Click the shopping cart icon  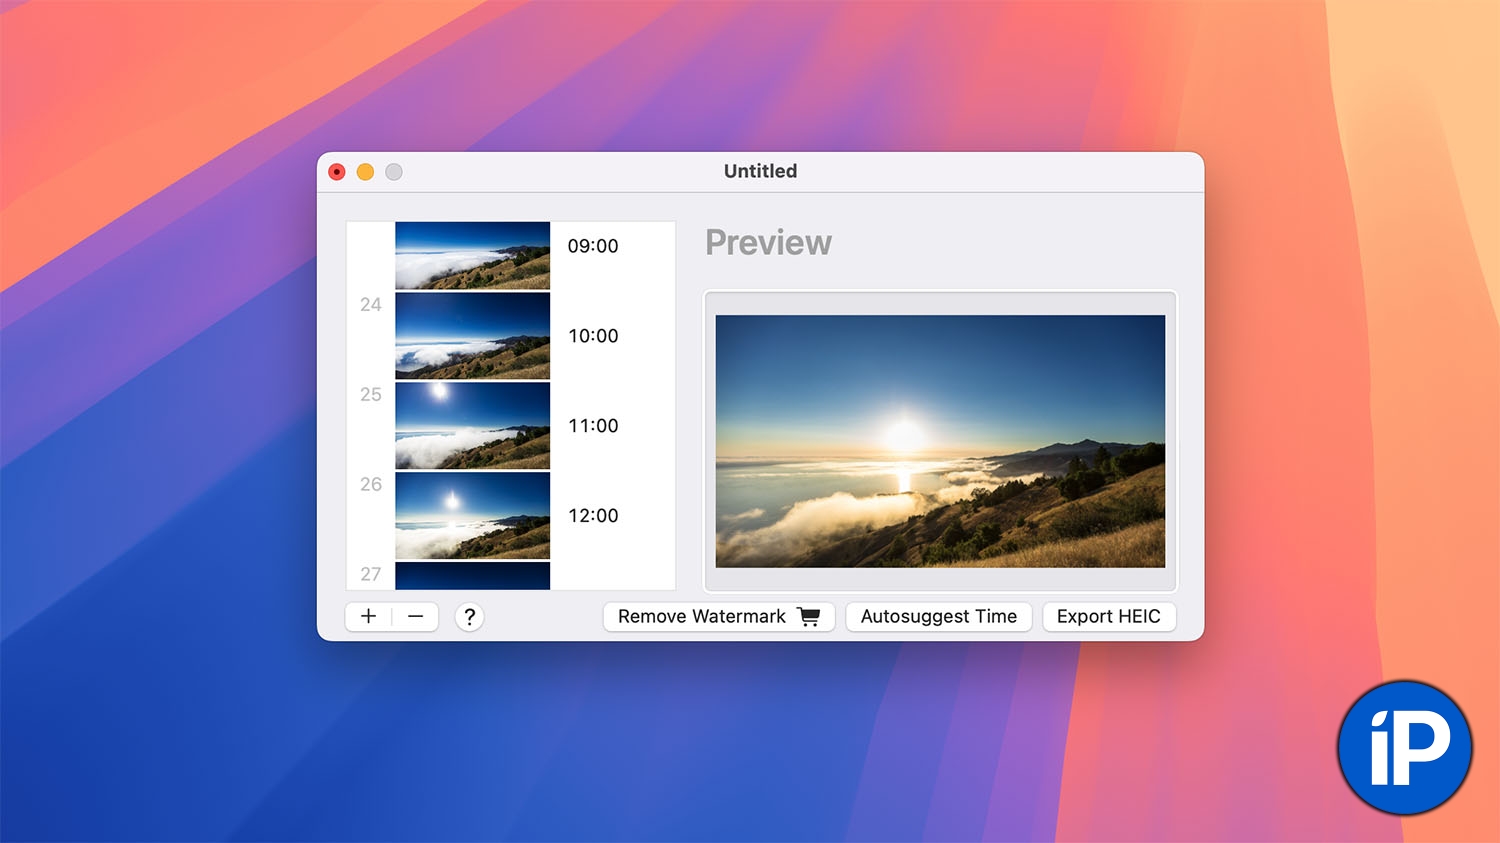point(809,617)
